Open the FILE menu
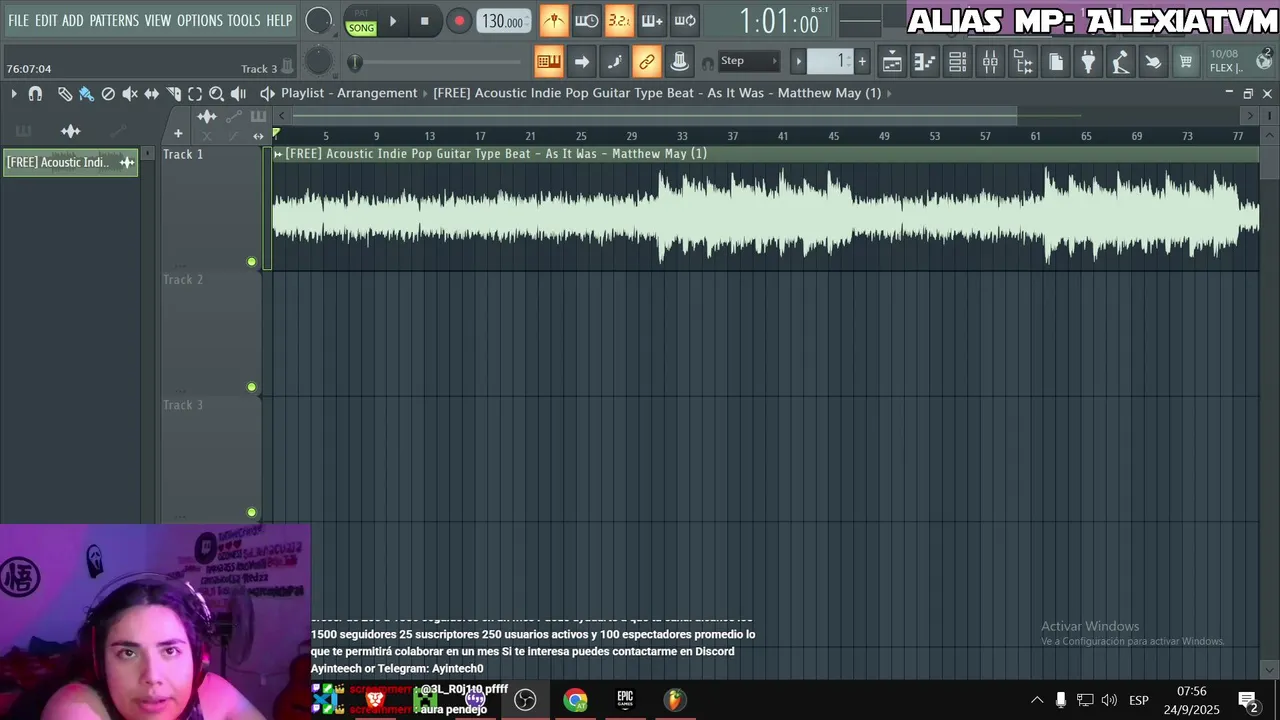This screenshot has height=720, width=1280. [18, 20]
